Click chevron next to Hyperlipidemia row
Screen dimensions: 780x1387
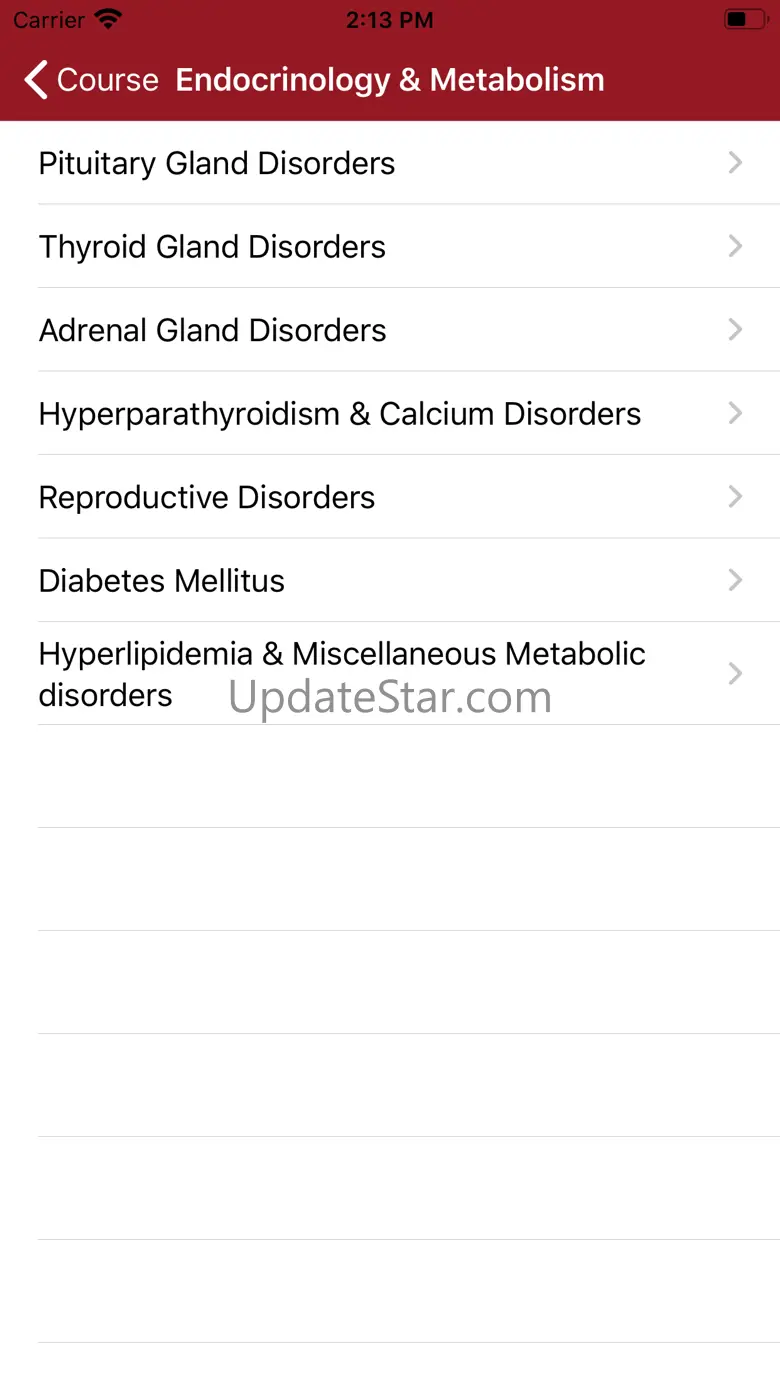click(735, 674)
